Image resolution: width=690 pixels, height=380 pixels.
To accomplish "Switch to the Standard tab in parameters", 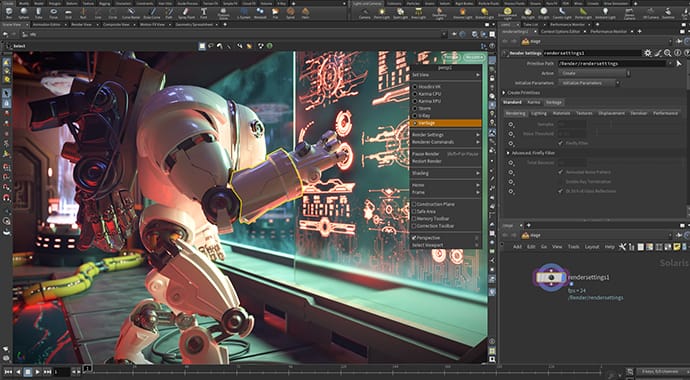I will click(512, 102).
